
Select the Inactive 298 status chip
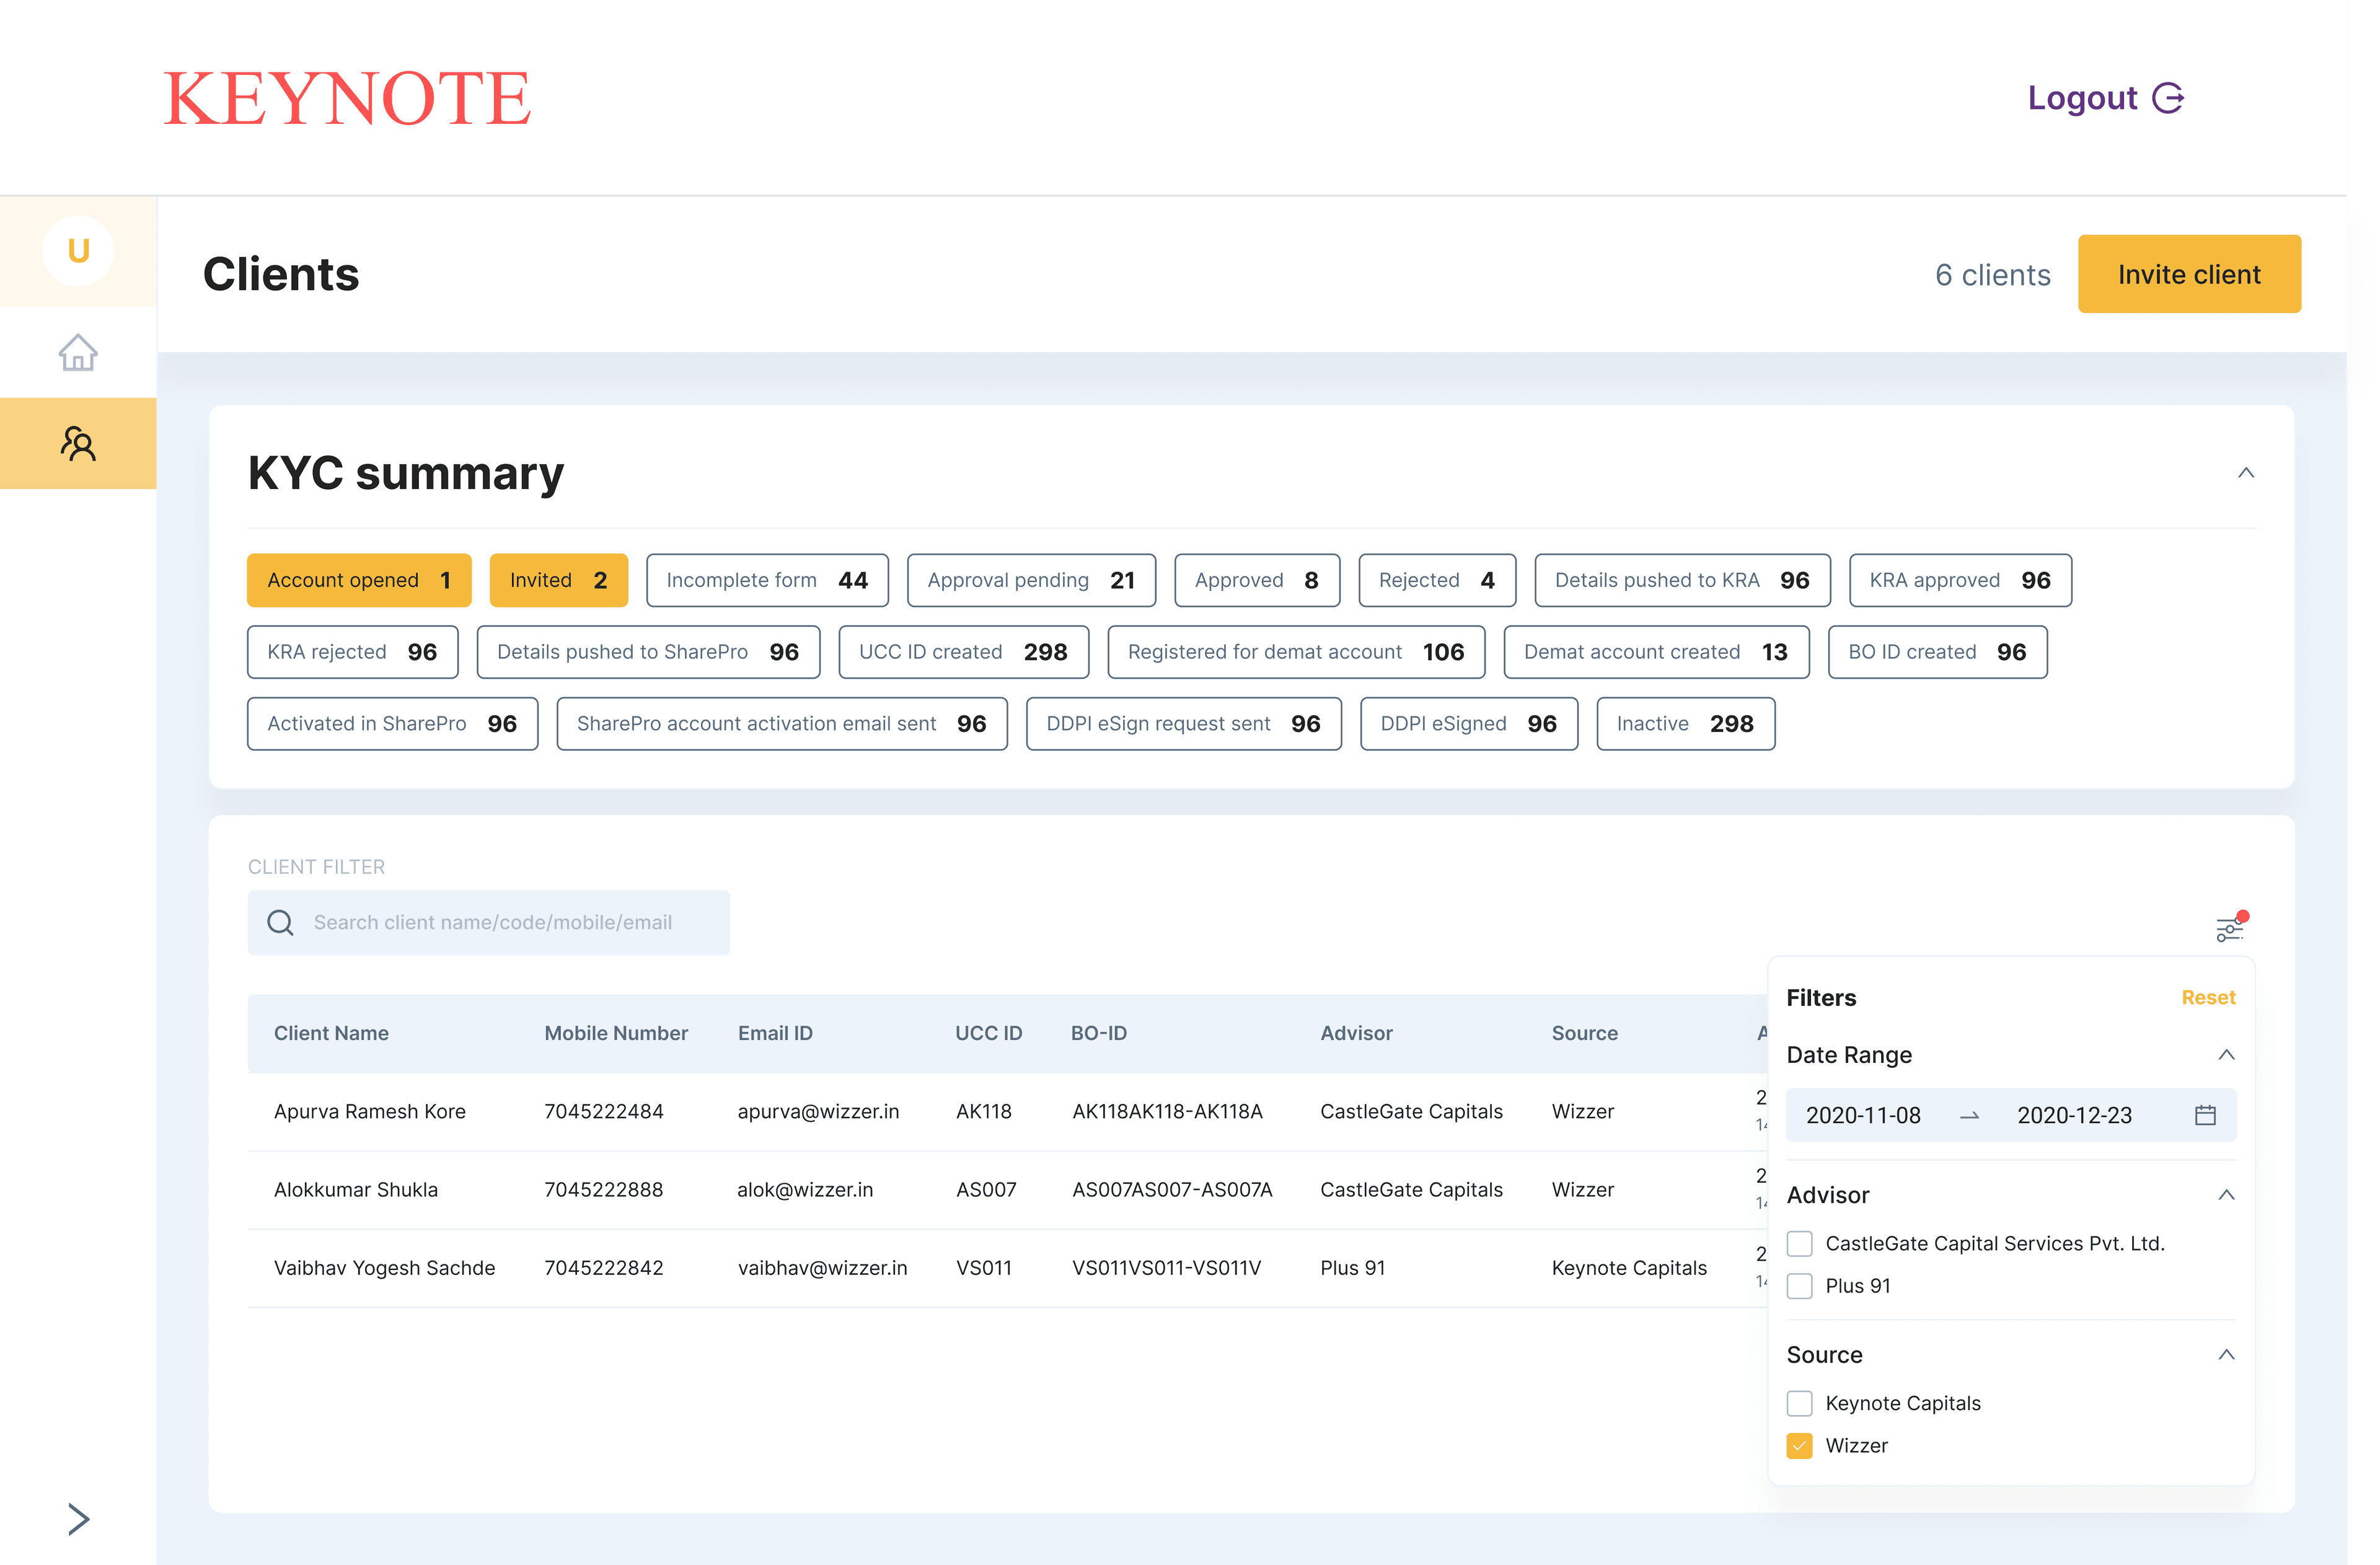tap(1686, 723)
